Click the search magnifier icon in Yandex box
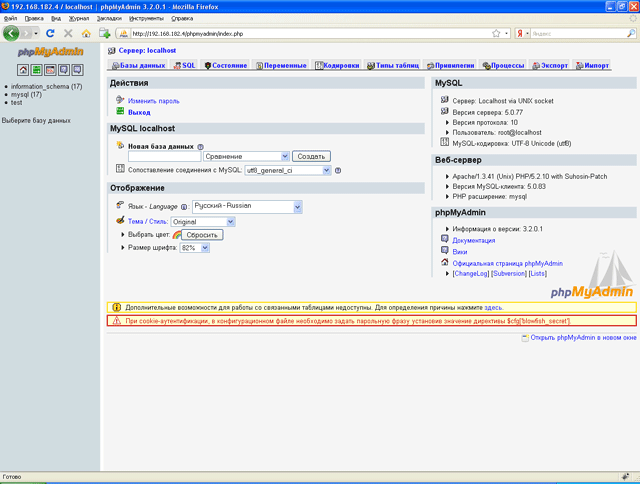 click(x=631, y=33)
